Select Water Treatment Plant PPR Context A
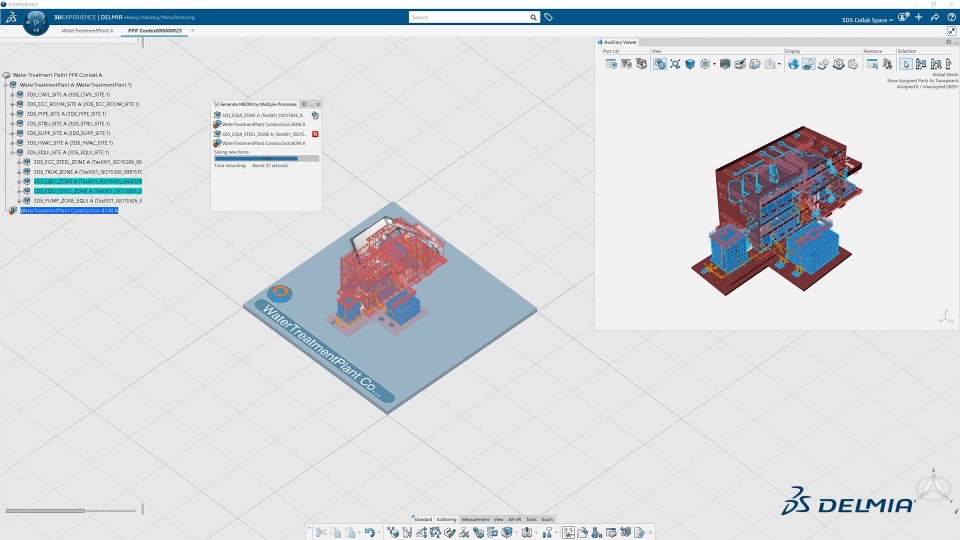960x540 pixels. (57, 75)
